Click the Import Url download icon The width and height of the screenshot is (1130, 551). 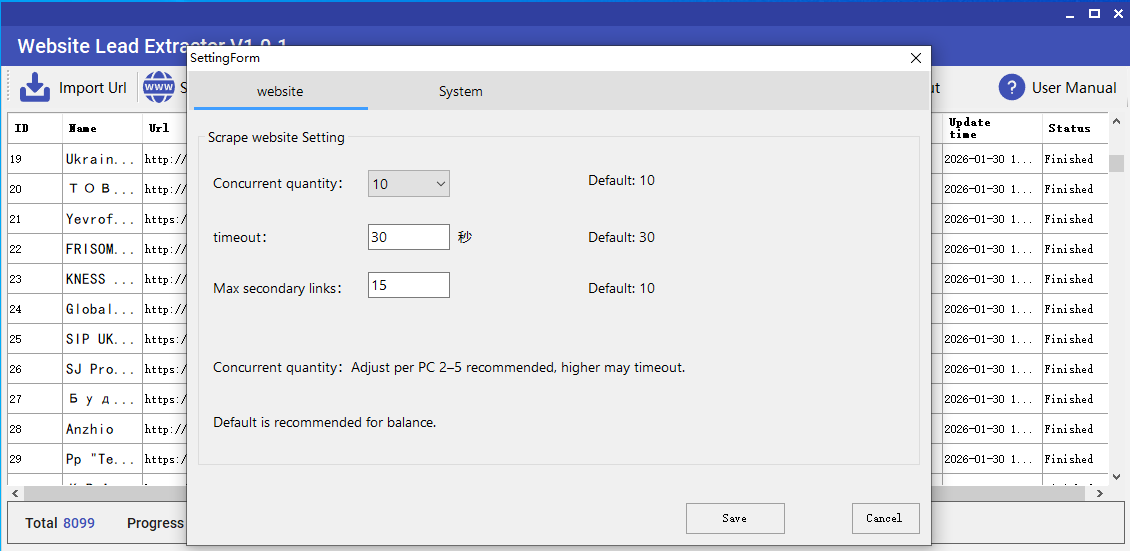point(35,88)
